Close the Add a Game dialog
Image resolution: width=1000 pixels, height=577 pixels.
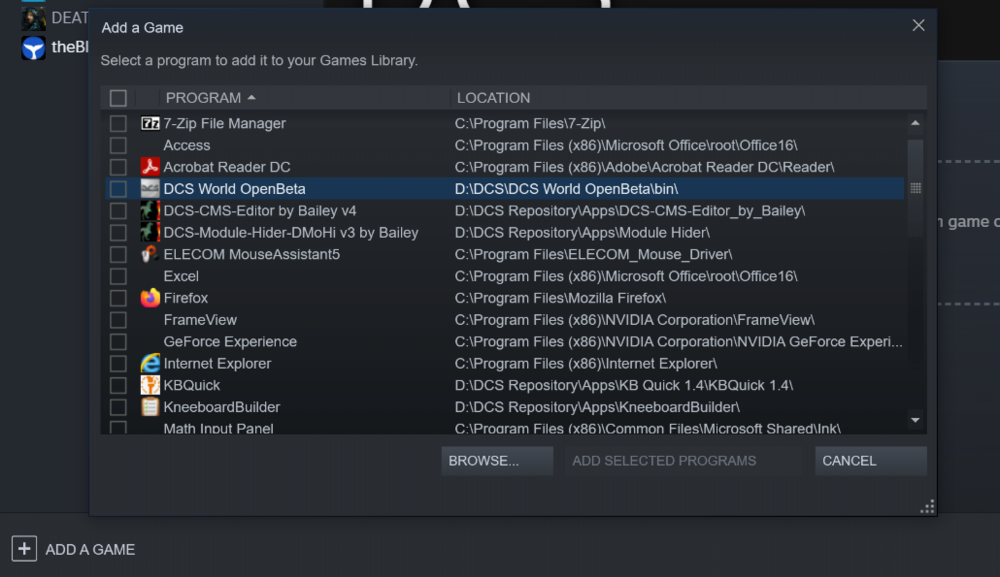(918, 26)
